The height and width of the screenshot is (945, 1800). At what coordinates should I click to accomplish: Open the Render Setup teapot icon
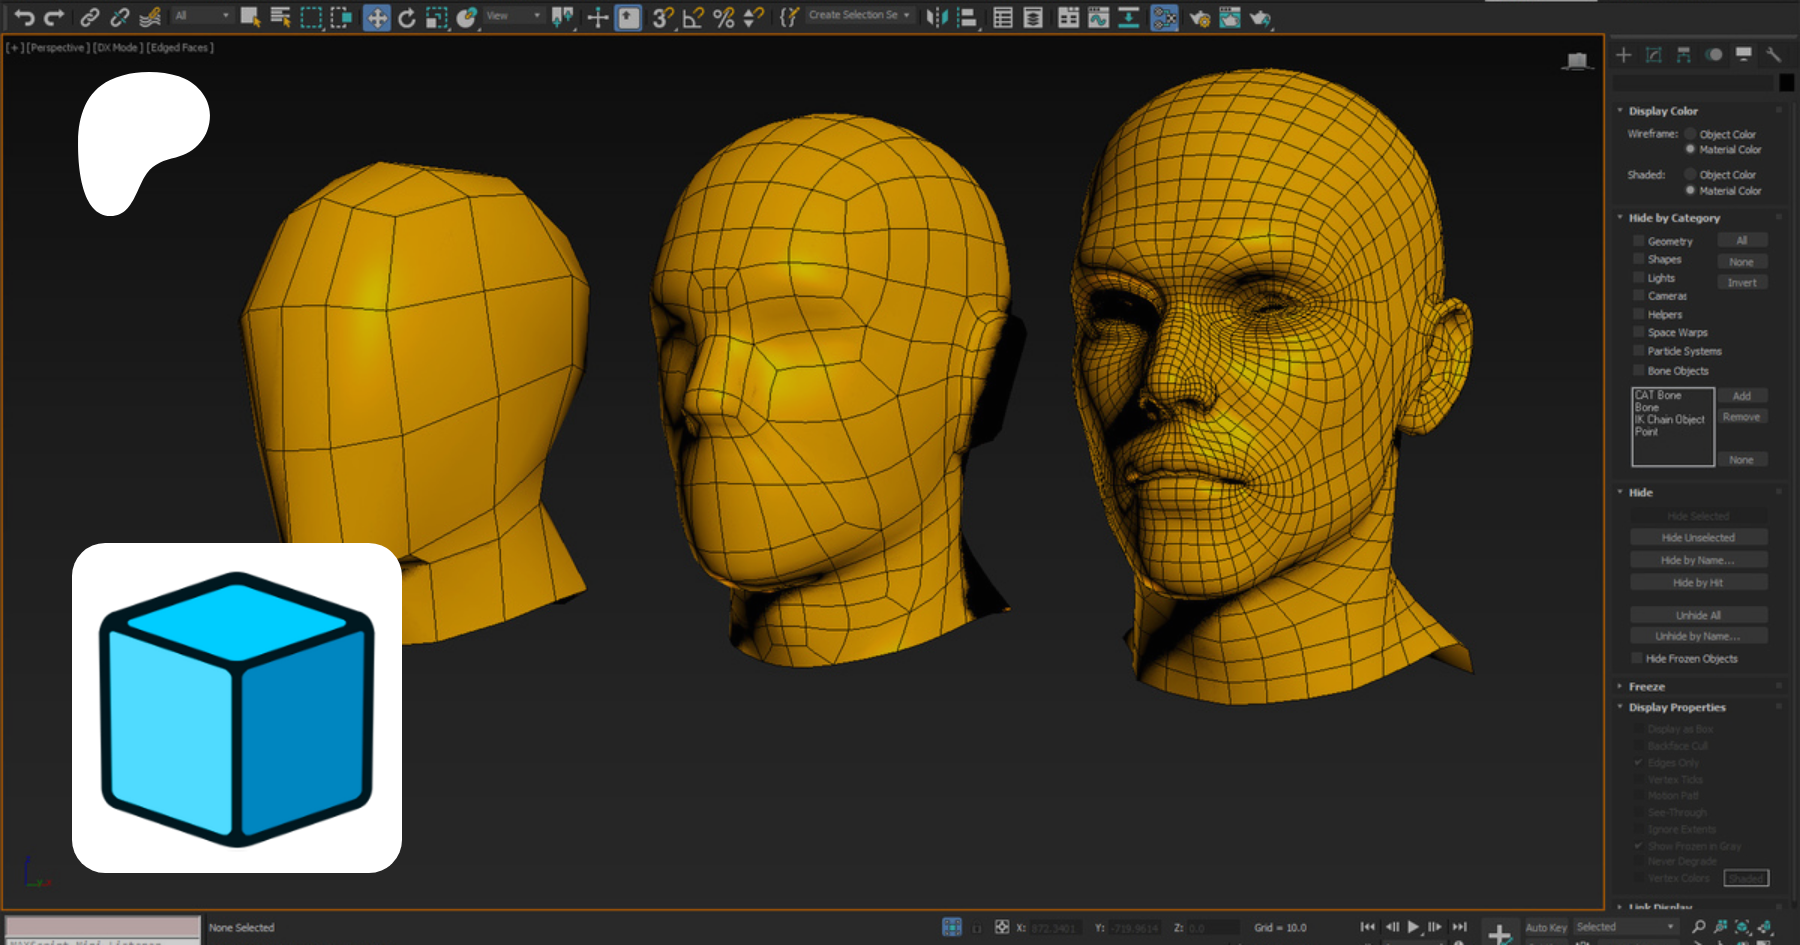1199,17
